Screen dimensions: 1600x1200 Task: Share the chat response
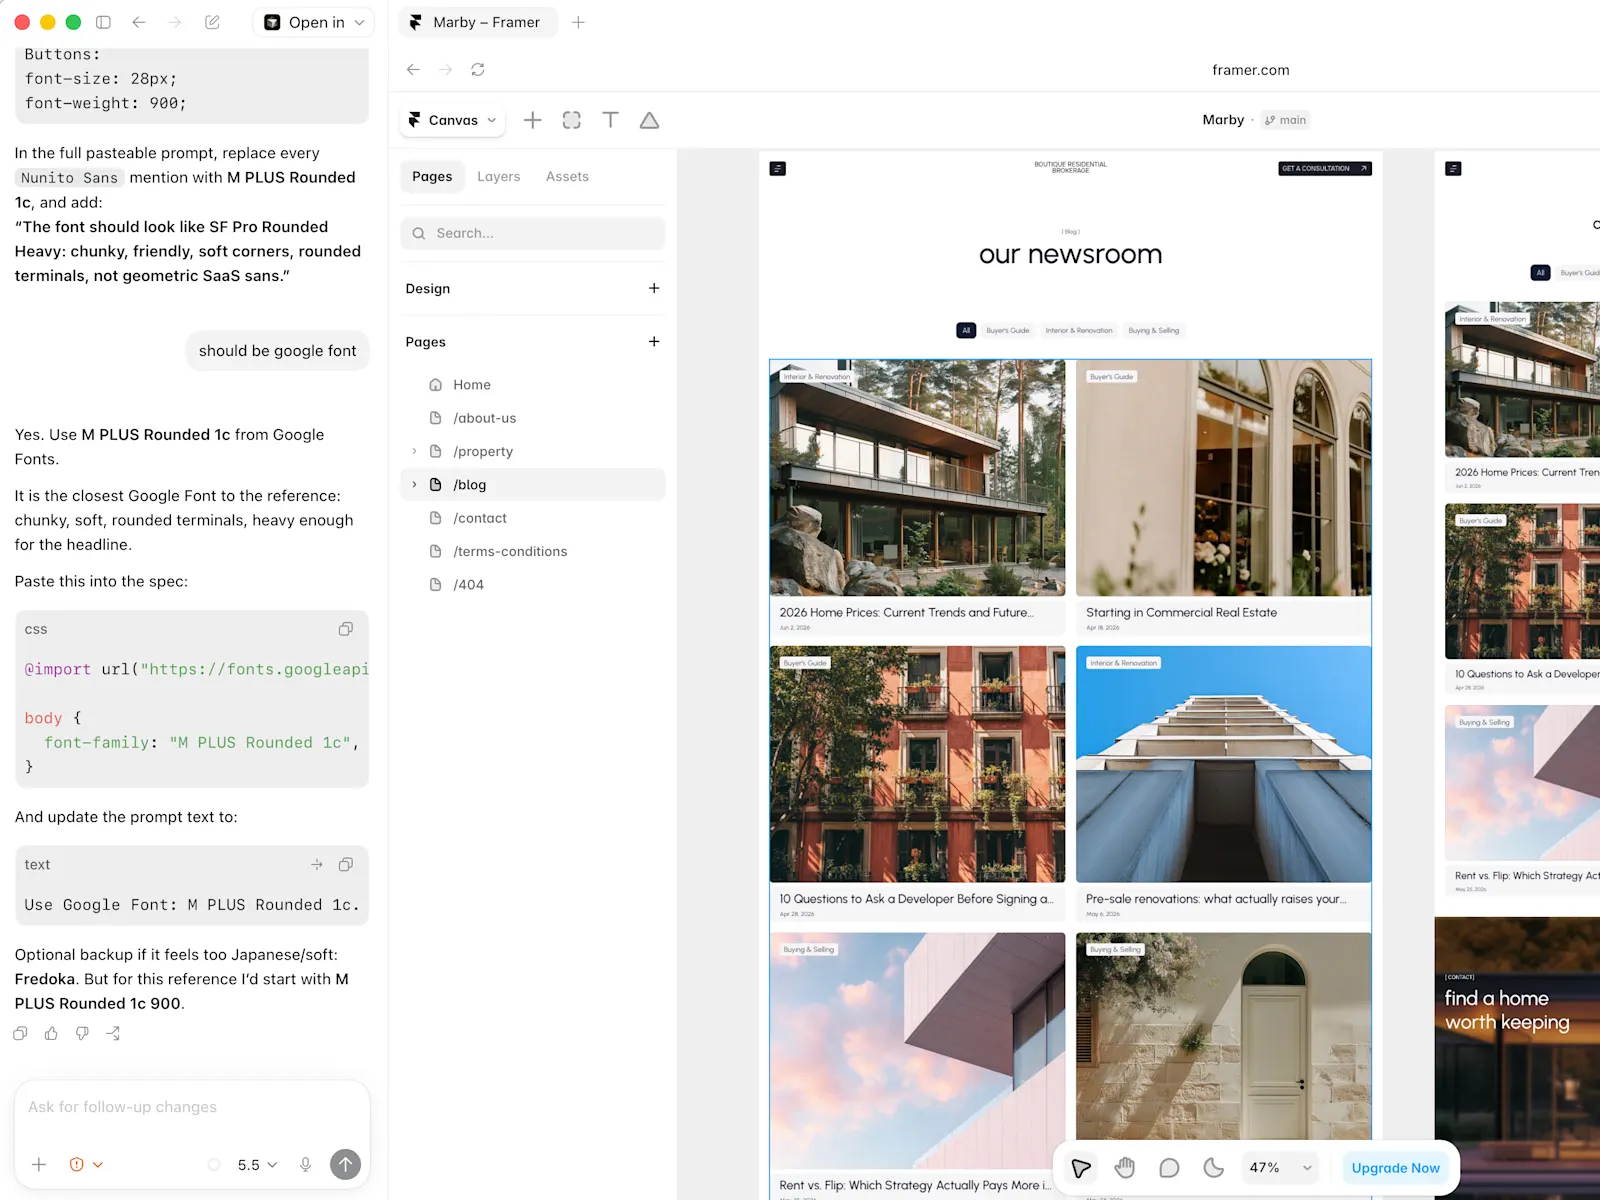point(113,1034)
